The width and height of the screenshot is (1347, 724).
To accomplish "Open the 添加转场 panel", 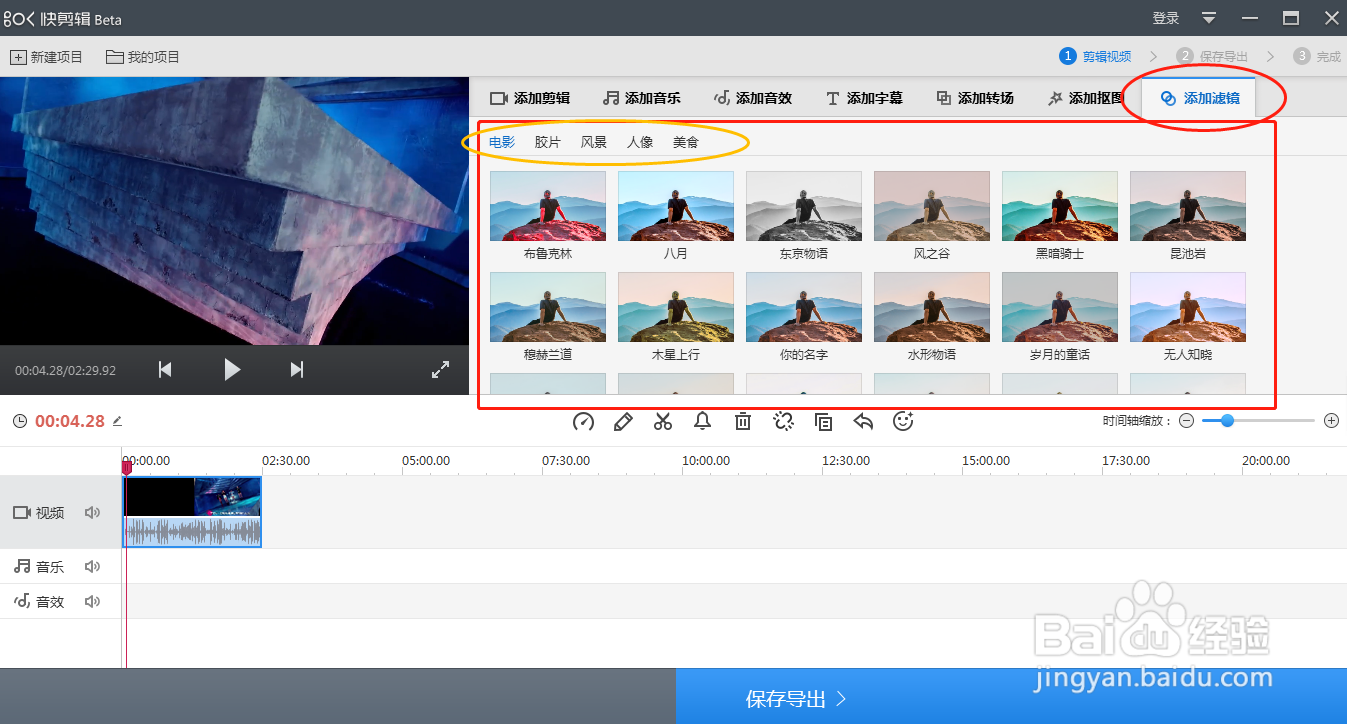I will tap(975, 97).
